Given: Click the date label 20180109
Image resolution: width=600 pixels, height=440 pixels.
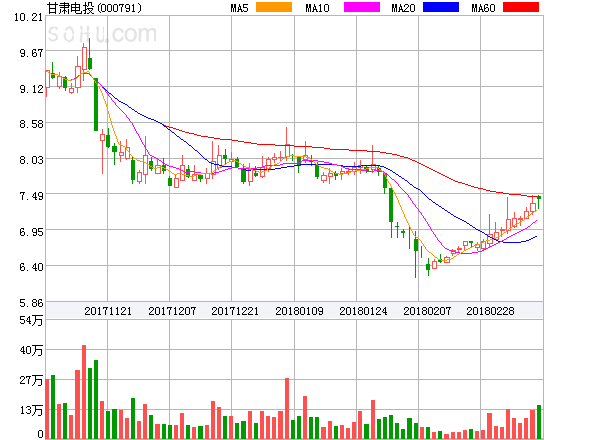Looking at the screenshot, I should point(299,311).
